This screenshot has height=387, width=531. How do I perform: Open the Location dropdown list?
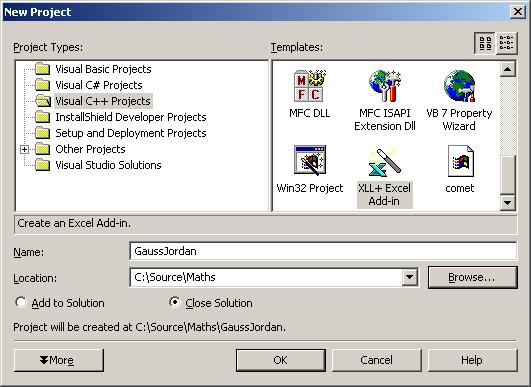(x=409, y=277)
